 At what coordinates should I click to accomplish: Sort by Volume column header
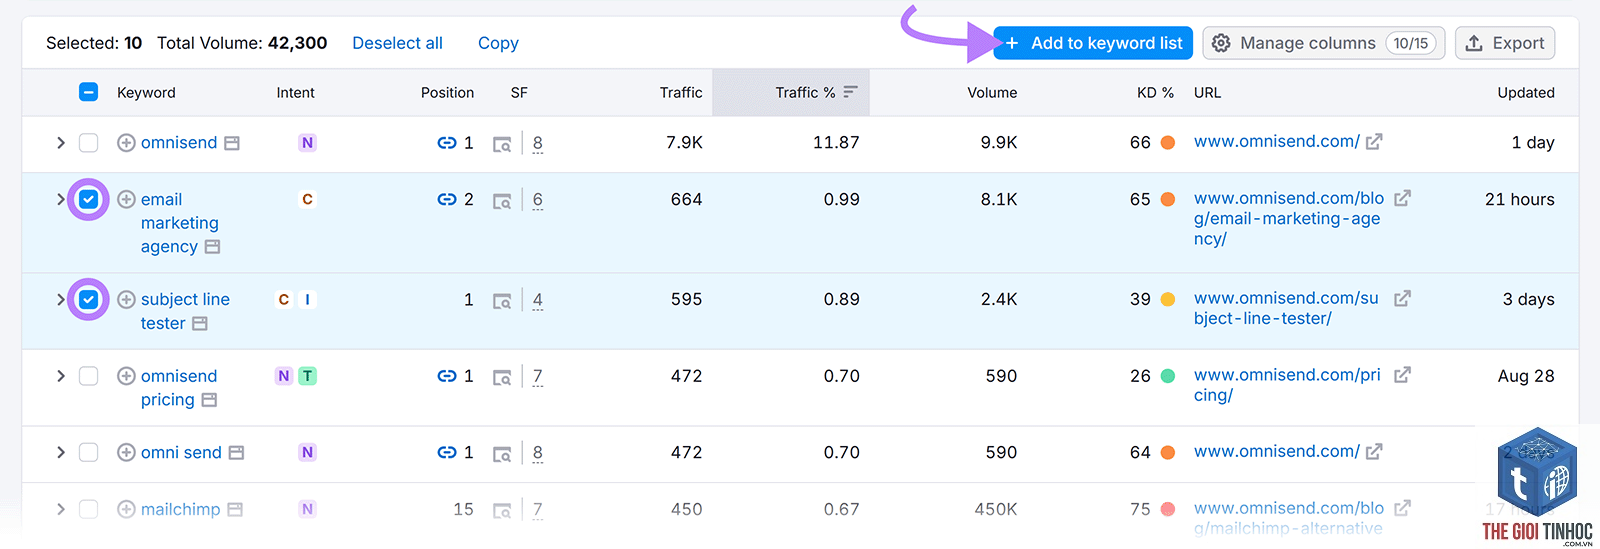click(992, 92)
